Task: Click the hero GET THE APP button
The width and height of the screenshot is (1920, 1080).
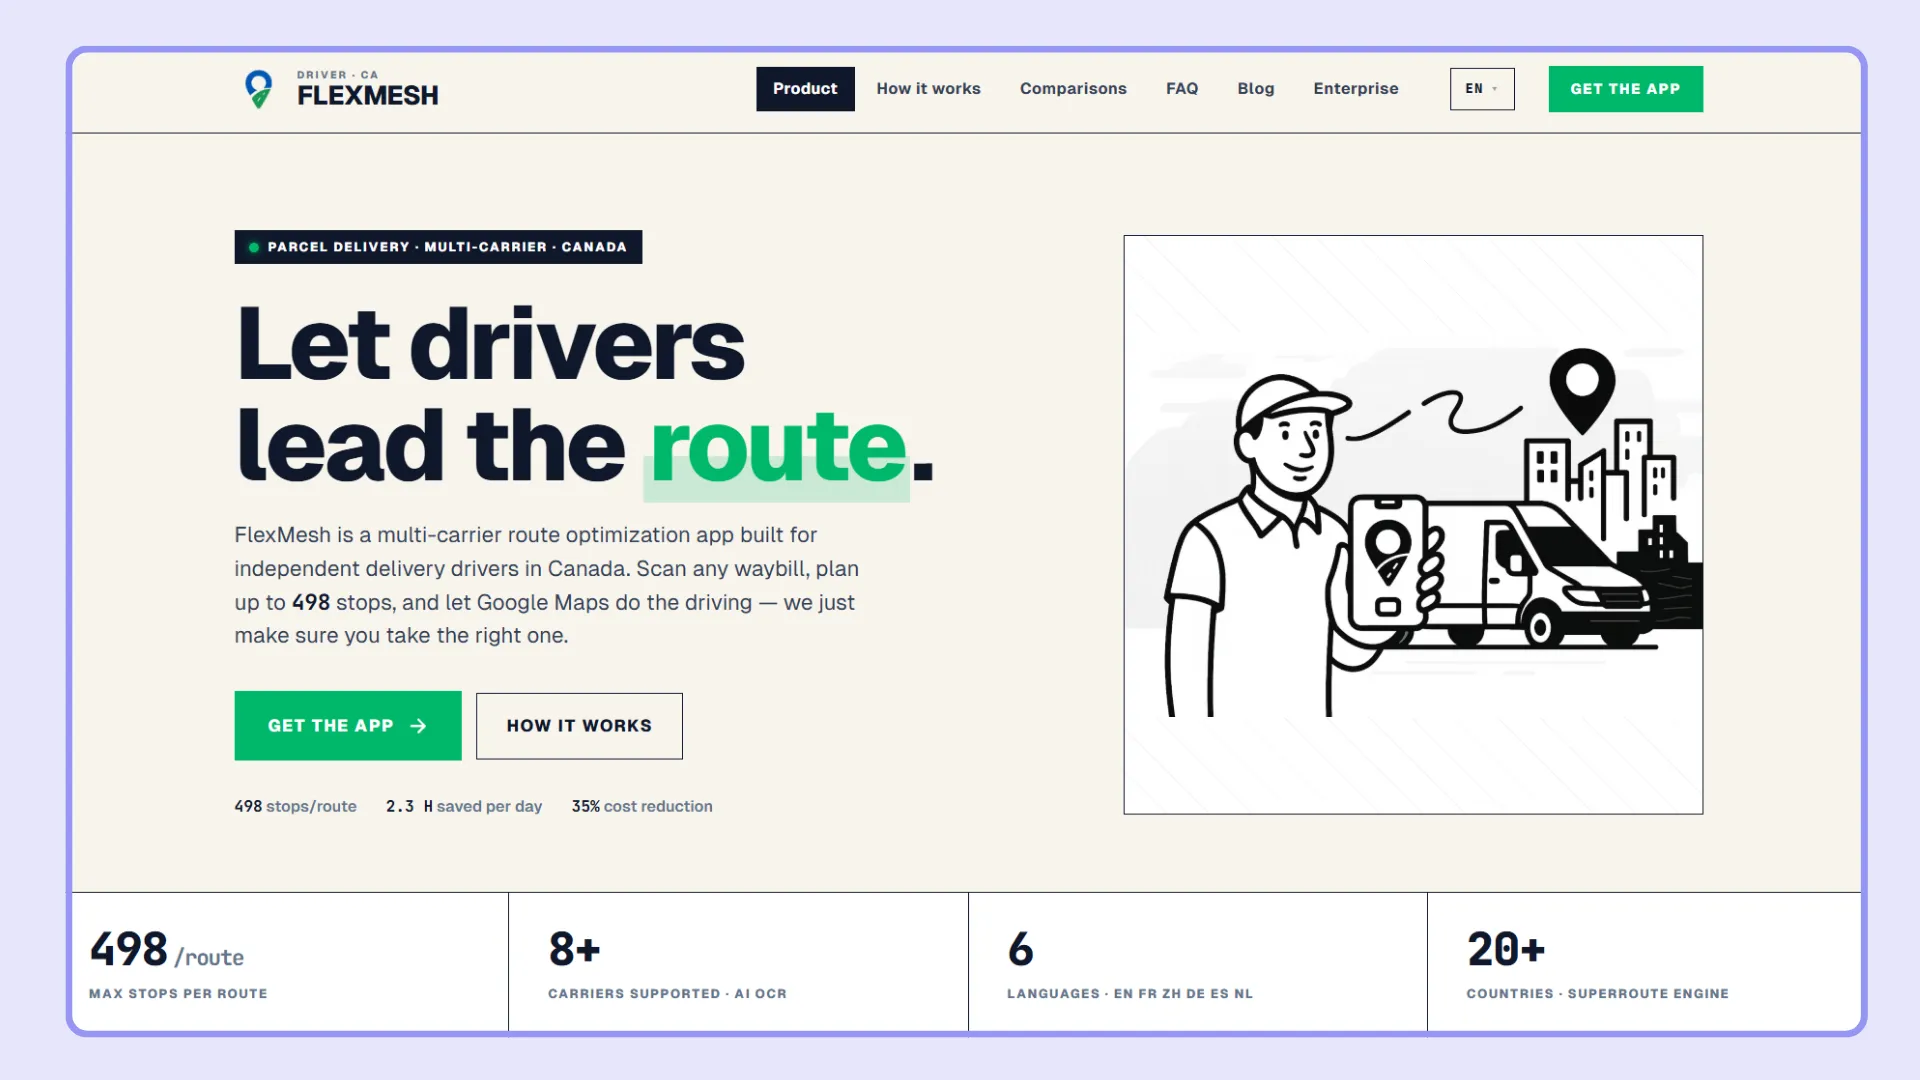Action: (x=348, y=726)
